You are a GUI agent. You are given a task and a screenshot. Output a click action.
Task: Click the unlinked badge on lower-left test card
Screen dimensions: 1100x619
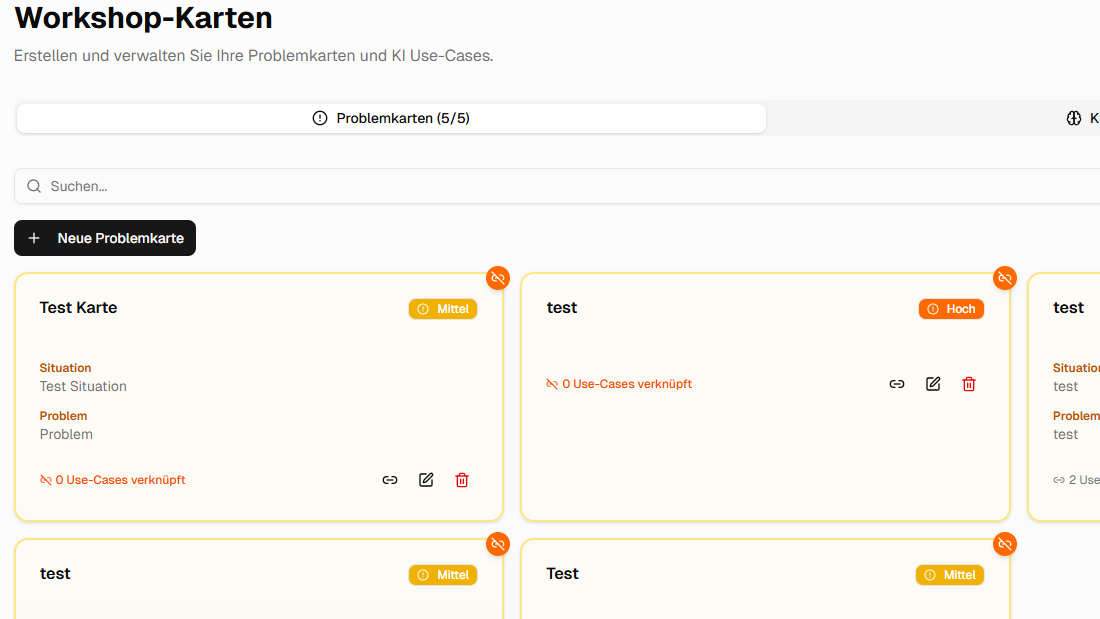point(498,544)
